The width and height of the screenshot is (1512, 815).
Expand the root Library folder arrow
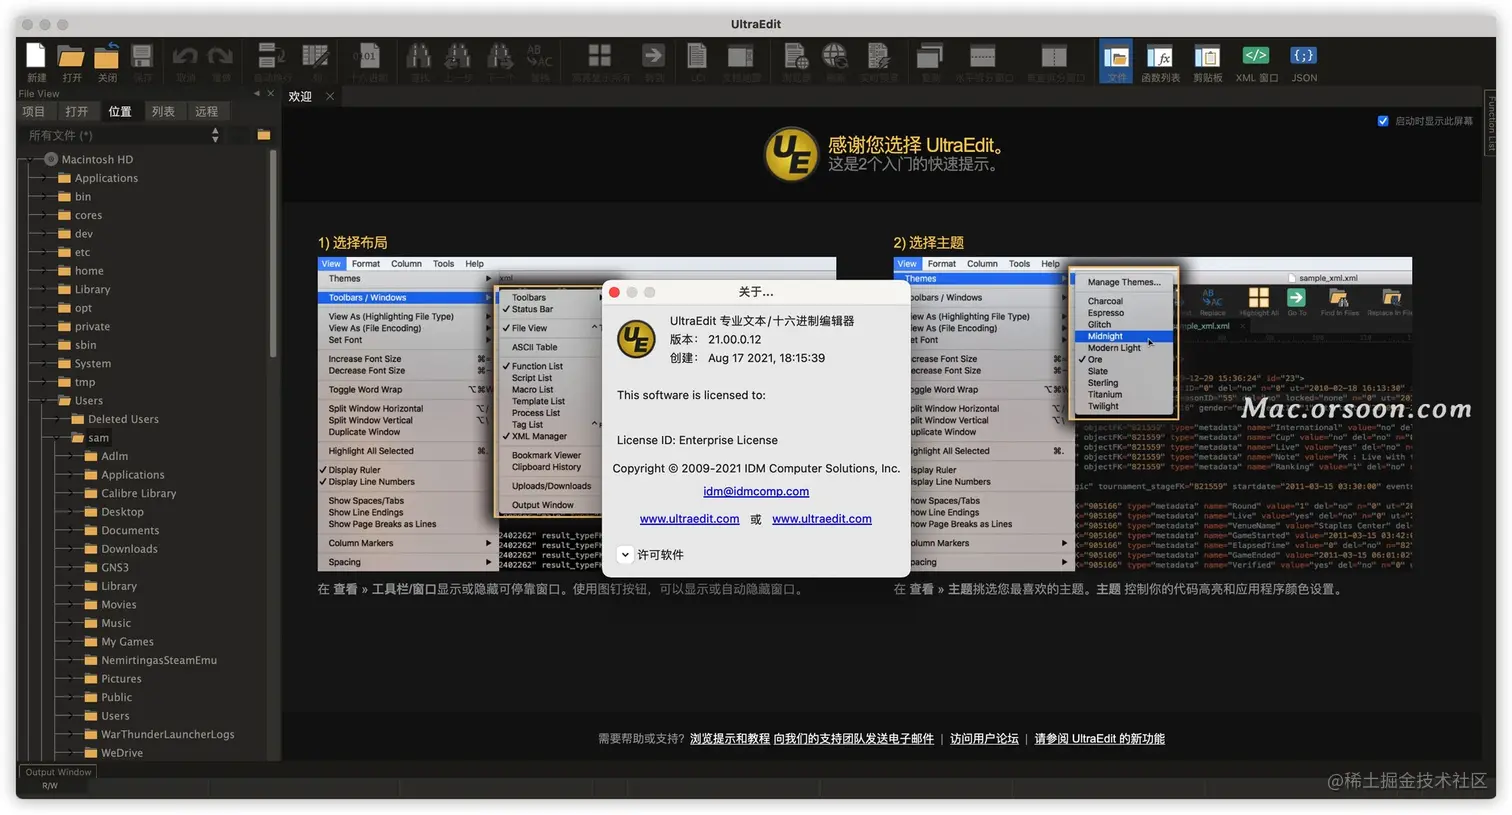point(46,289)
